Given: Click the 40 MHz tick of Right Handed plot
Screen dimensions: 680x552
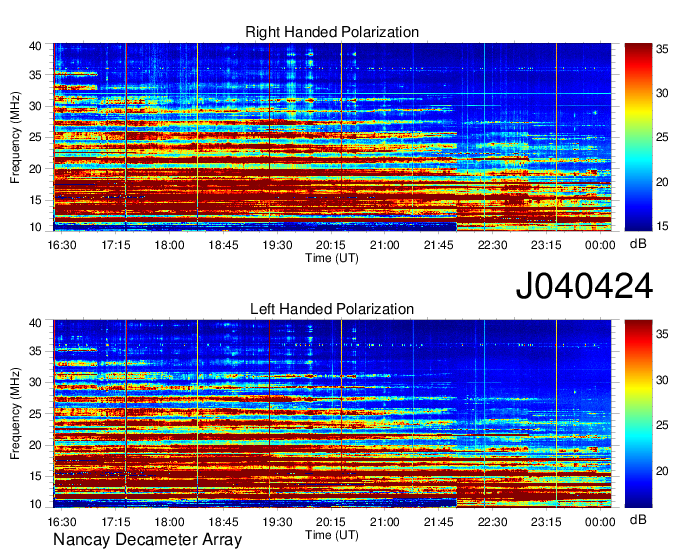Looking at the screenshot, I should [35, 46].
